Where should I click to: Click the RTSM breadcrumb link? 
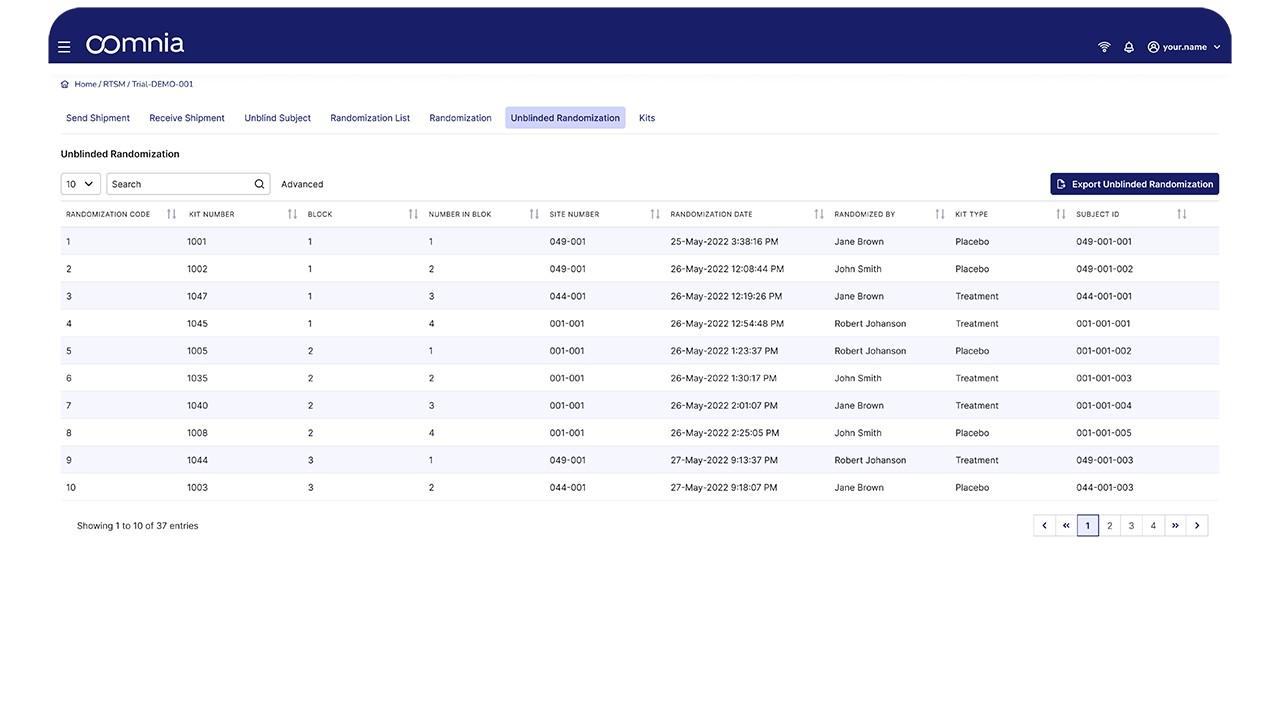[113, 84]
